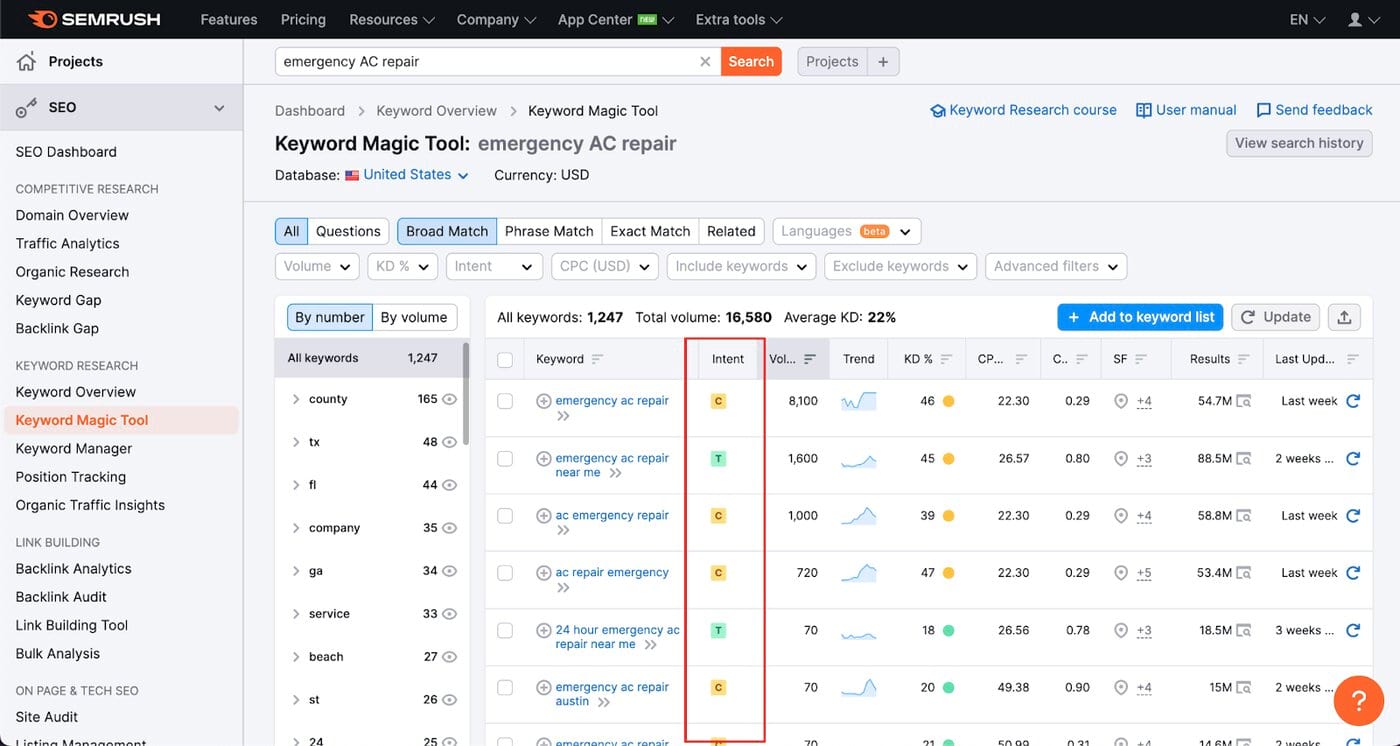Refresh data for ac emergency repair row

pos(1353,516)
